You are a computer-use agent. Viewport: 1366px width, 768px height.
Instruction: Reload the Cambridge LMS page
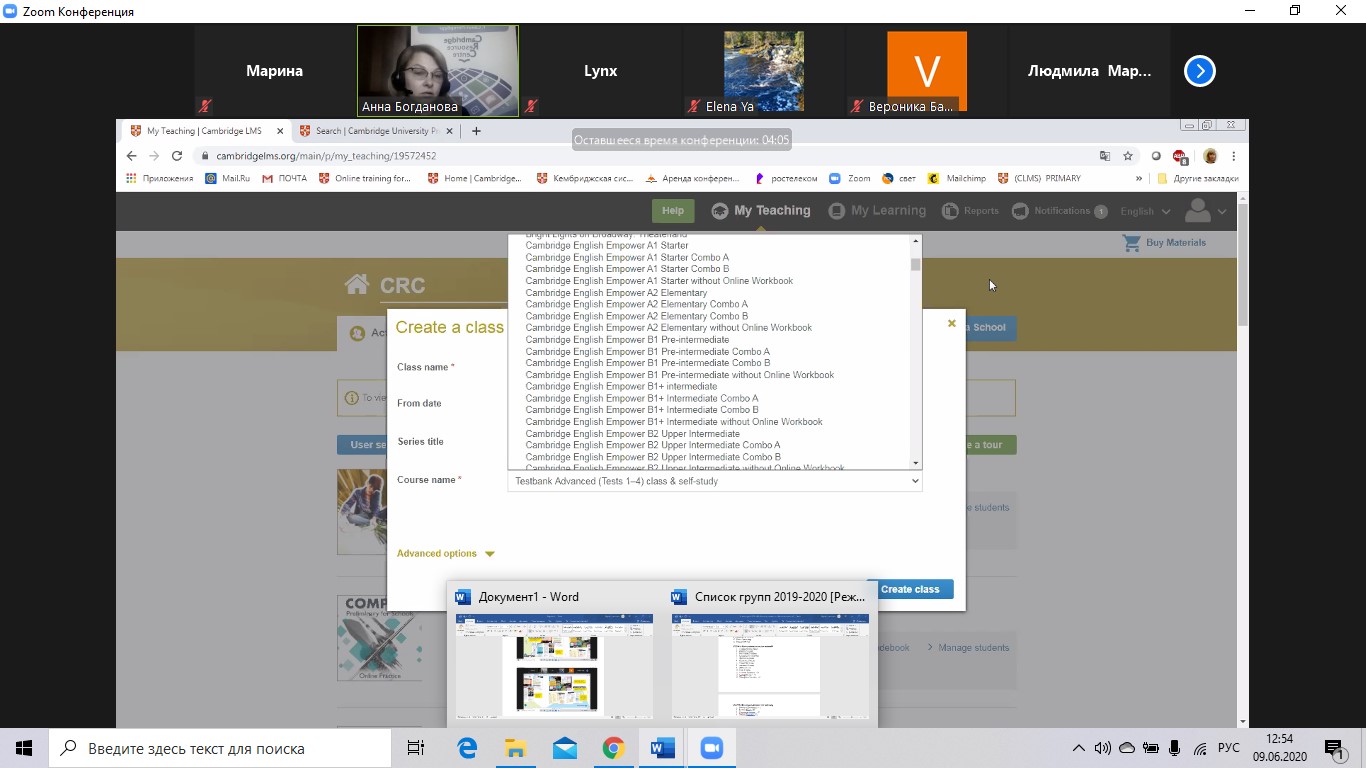tap(177, 156)
